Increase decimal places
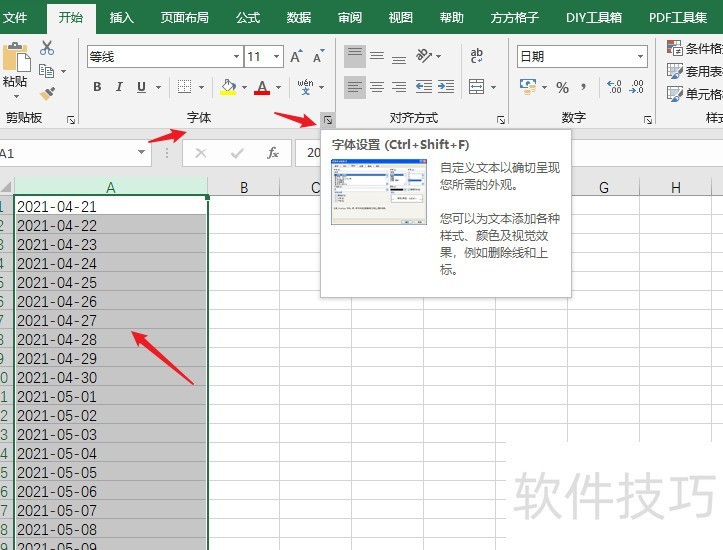Viewport: 723px width, 550px height. (614, 87)
